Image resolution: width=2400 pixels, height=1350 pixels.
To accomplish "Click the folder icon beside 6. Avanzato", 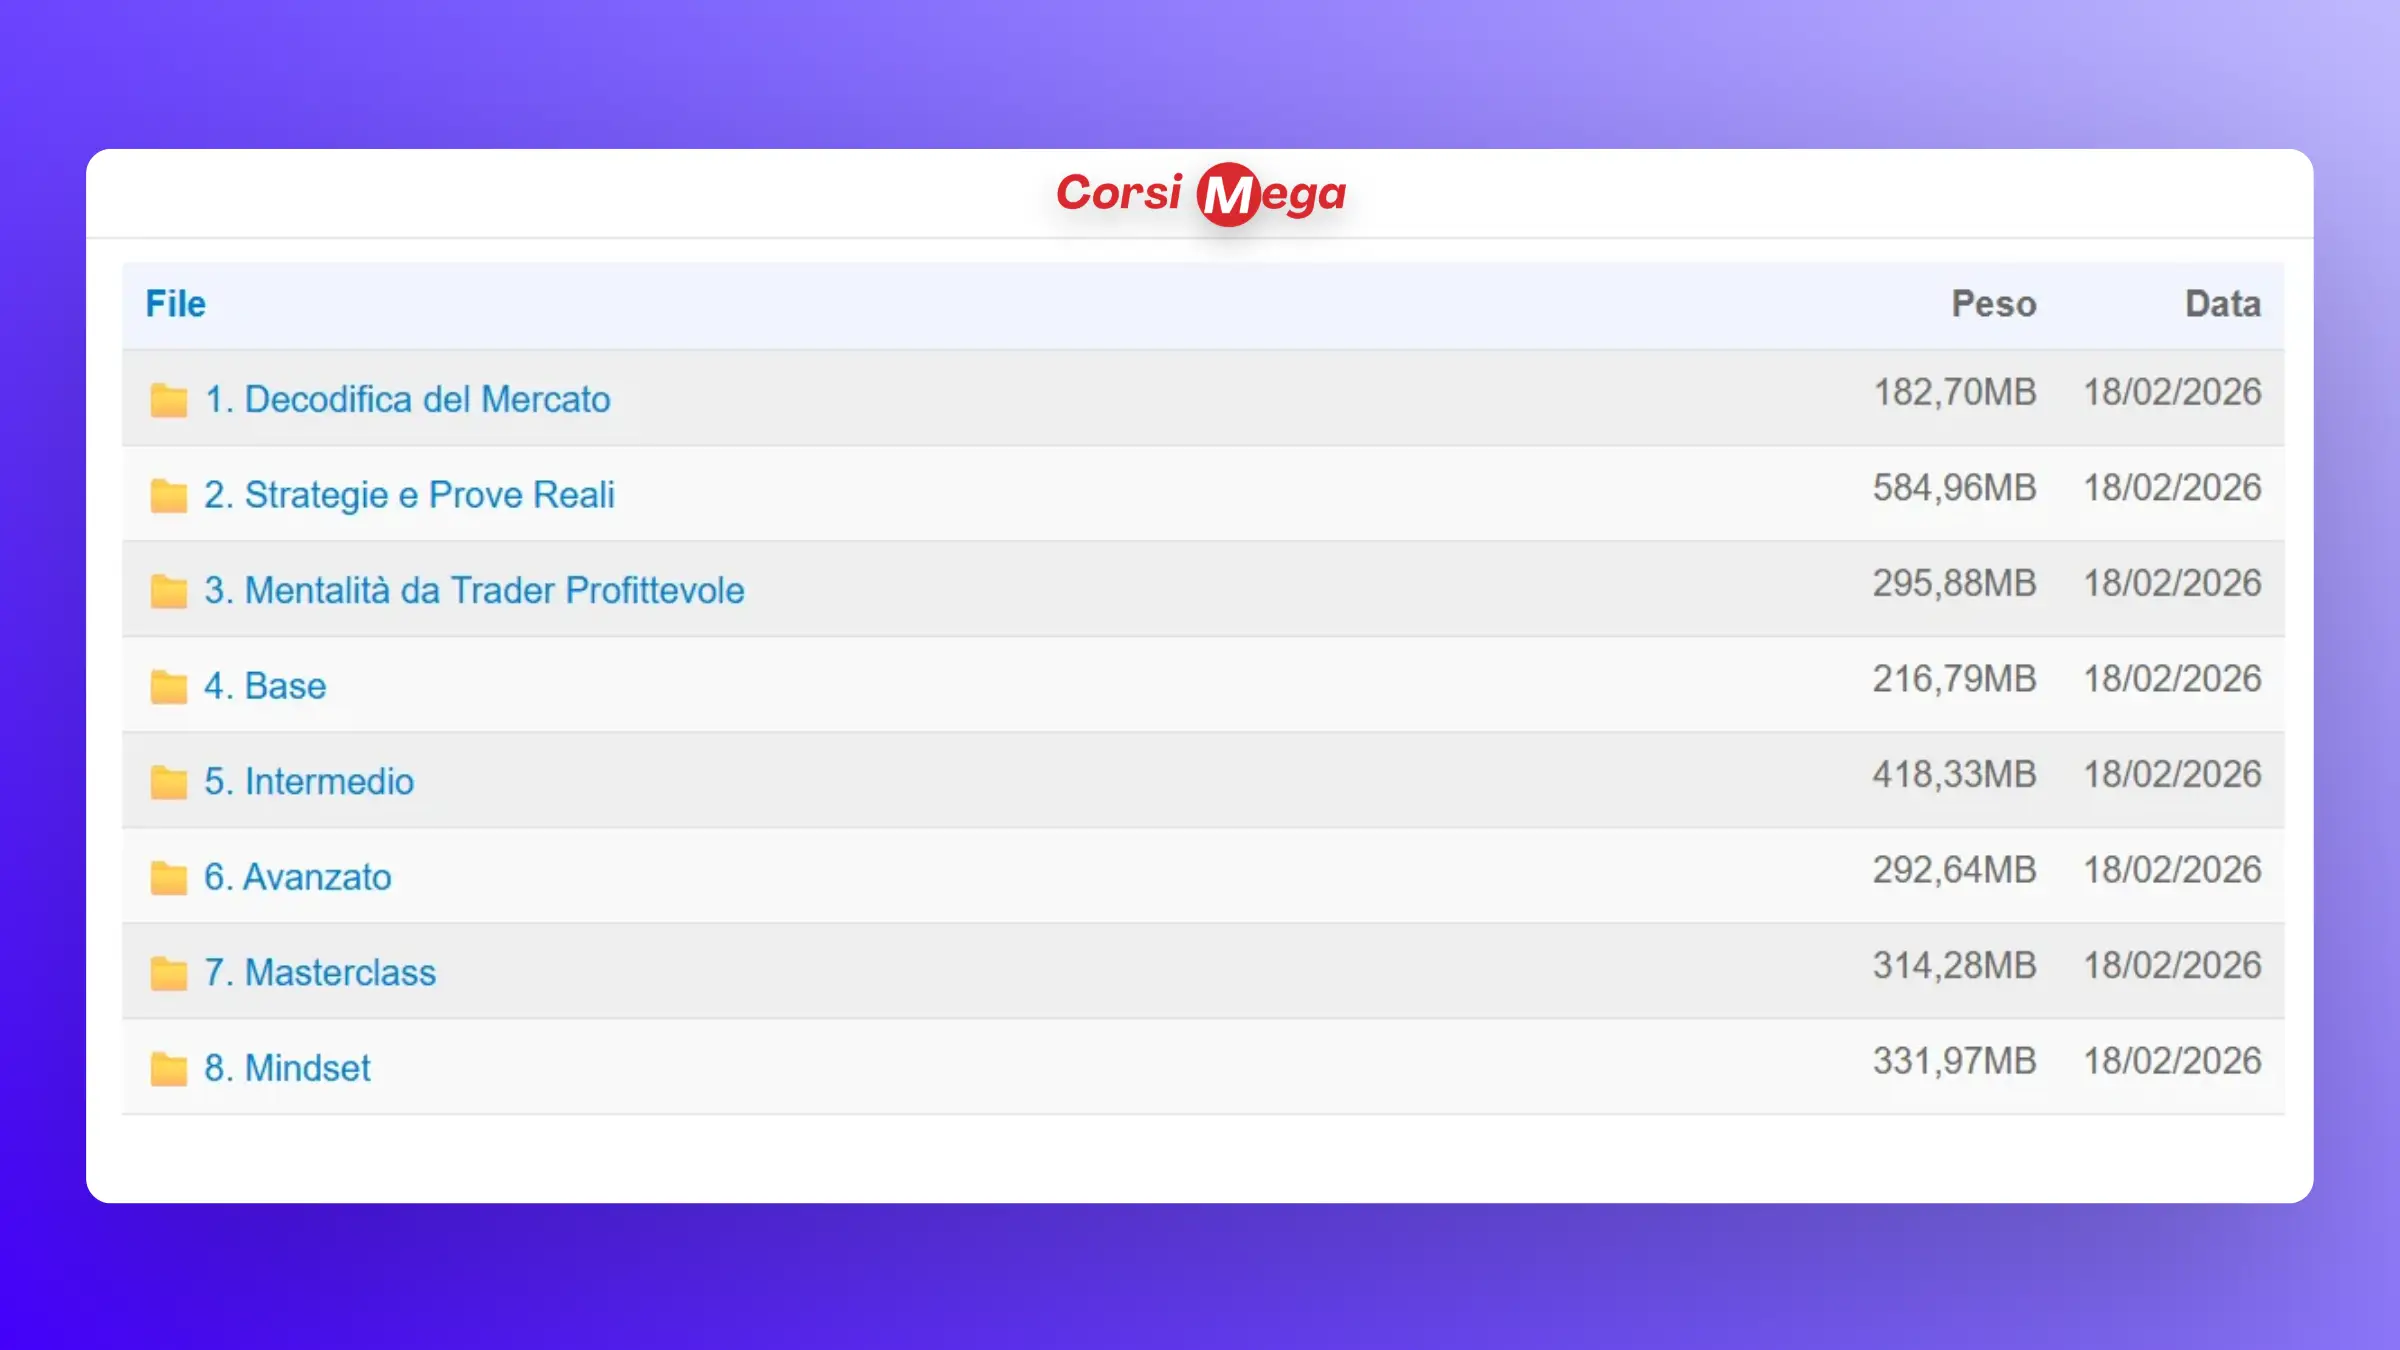I will tap(168, 878).
